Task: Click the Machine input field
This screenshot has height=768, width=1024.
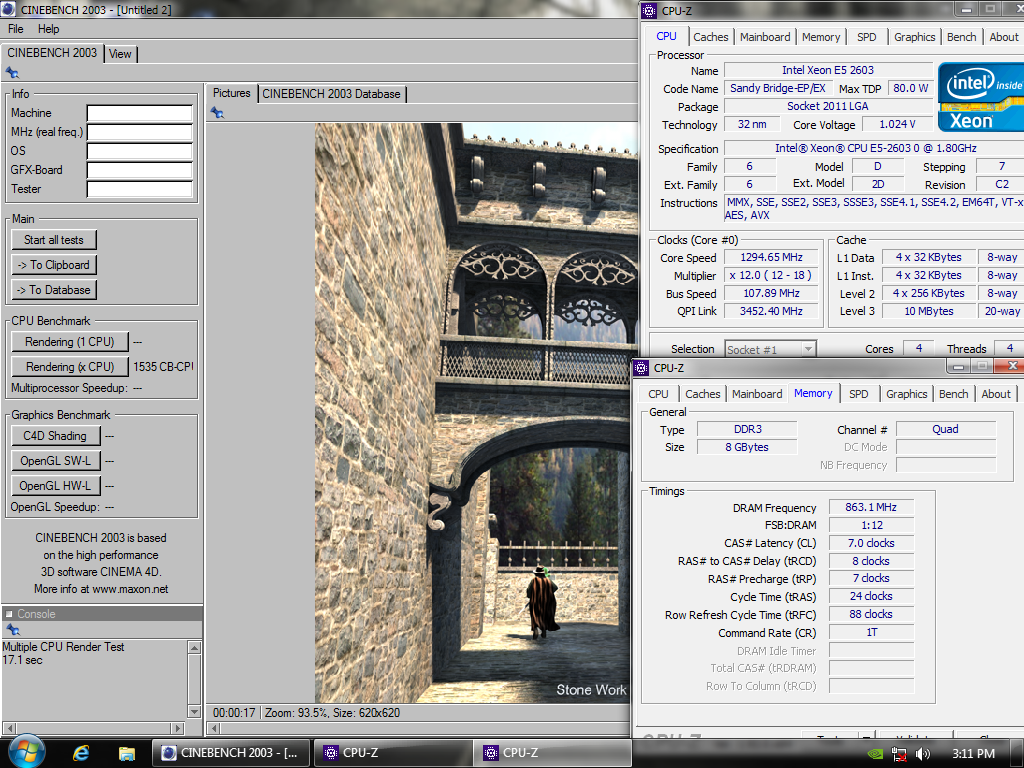Action: tap(140, 114)
